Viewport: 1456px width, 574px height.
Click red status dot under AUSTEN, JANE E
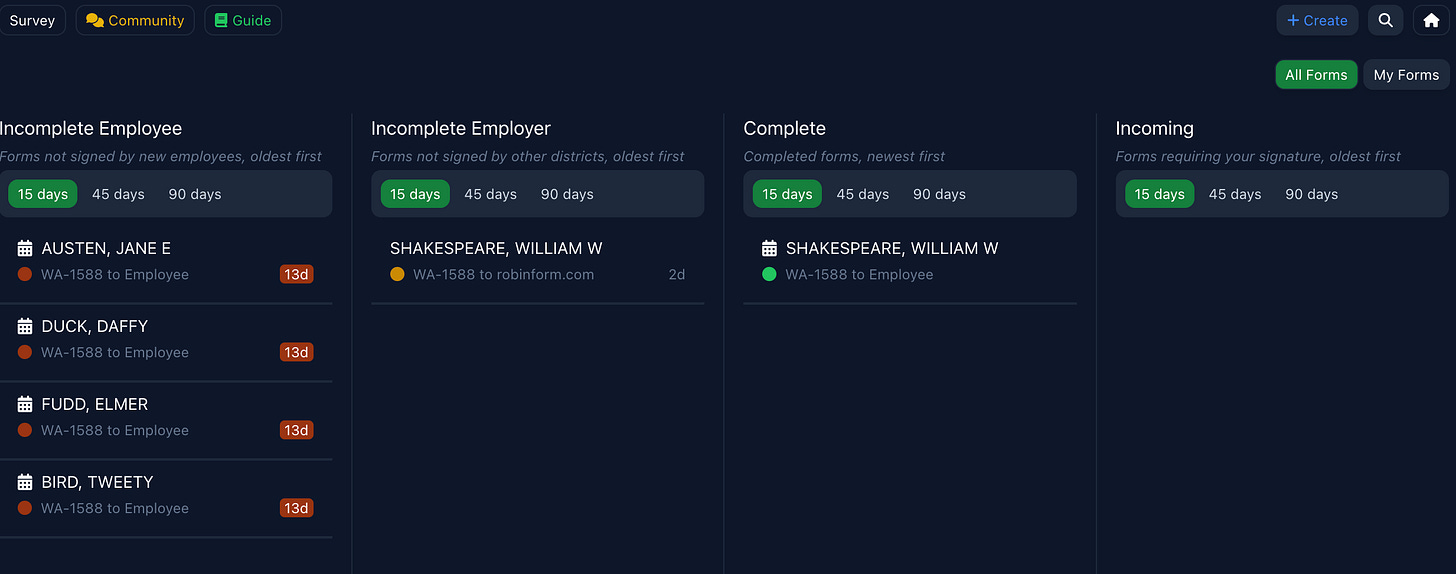tap(25, 274)
